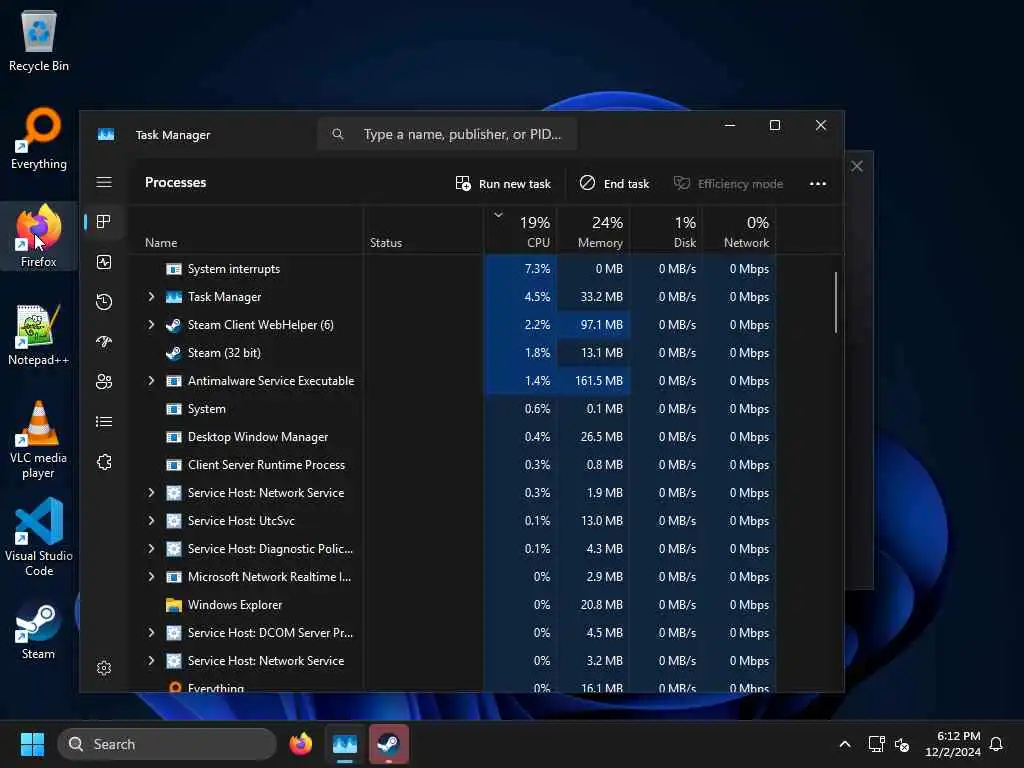This screenshot has width=1024, height=768.
Task: Sort processes by the Network column header
Action: pyautogui.click(x=739, y=231)
